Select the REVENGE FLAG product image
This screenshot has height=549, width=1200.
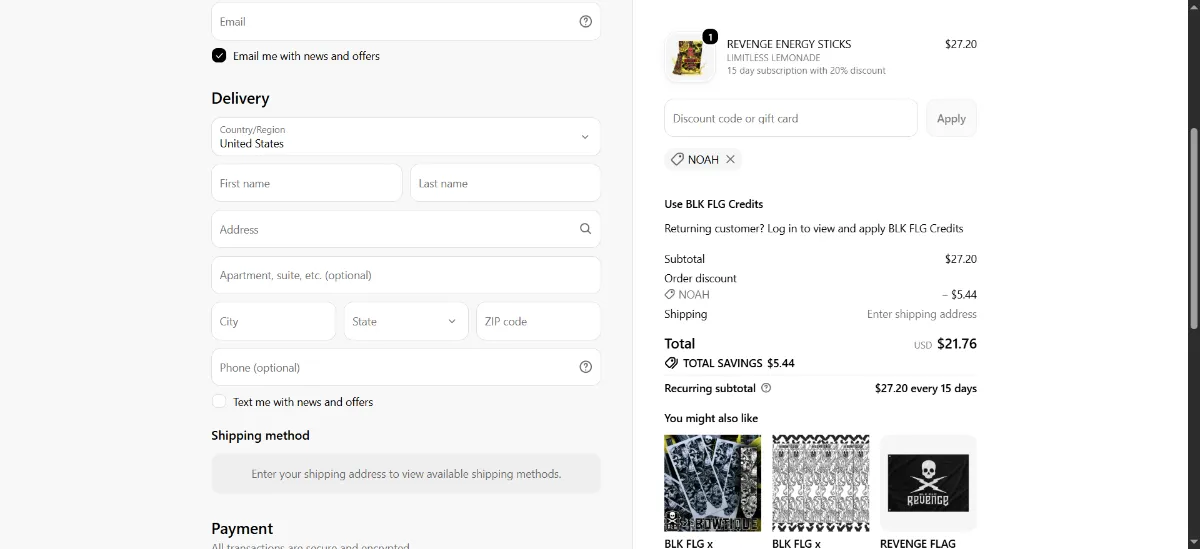[928, 483]
